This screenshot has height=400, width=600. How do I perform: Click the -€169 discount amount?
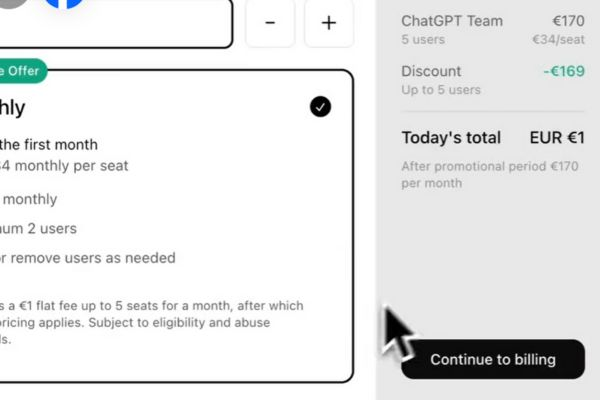pos(564,71)
